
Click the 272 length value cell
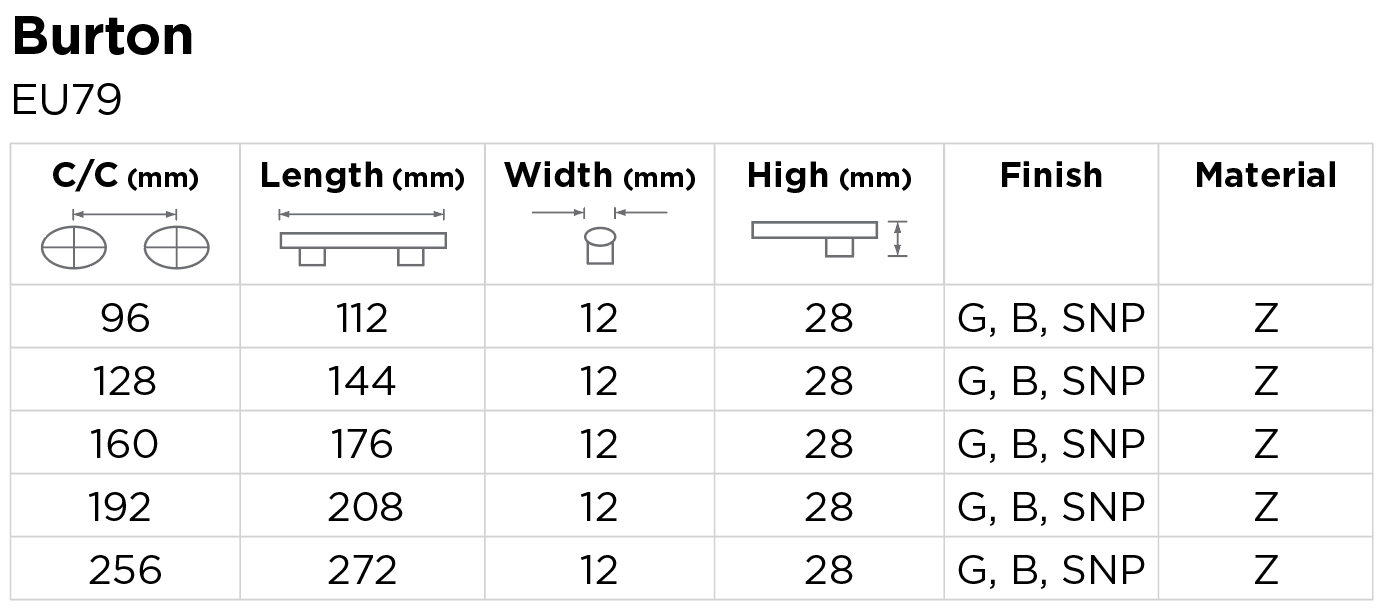(362, 570)
